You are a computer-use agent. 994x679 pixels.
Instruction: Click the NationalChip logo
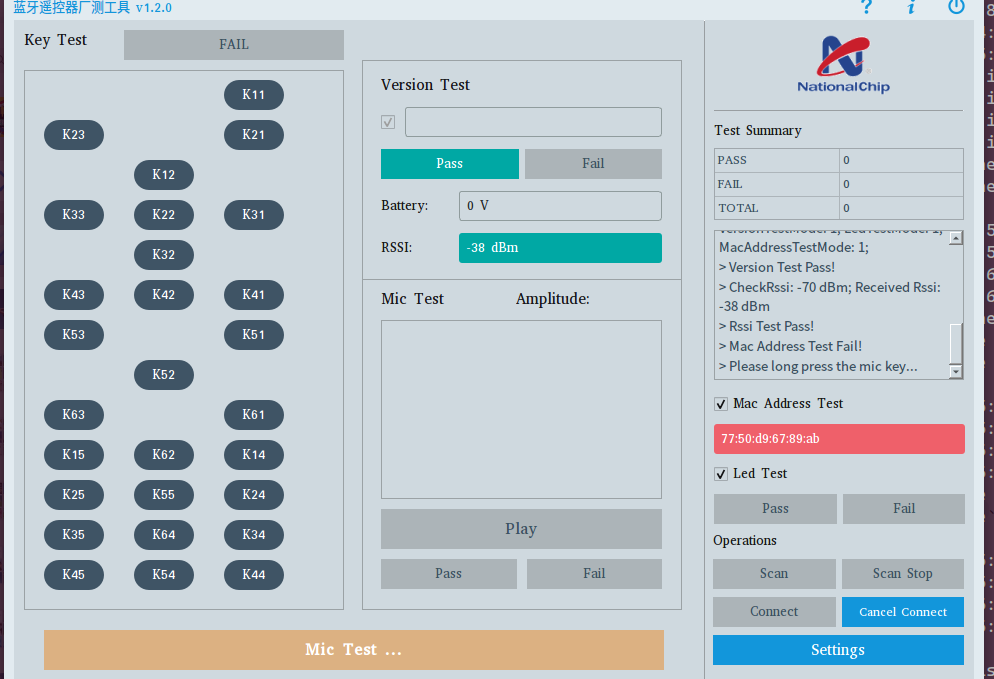pos(843,65)
